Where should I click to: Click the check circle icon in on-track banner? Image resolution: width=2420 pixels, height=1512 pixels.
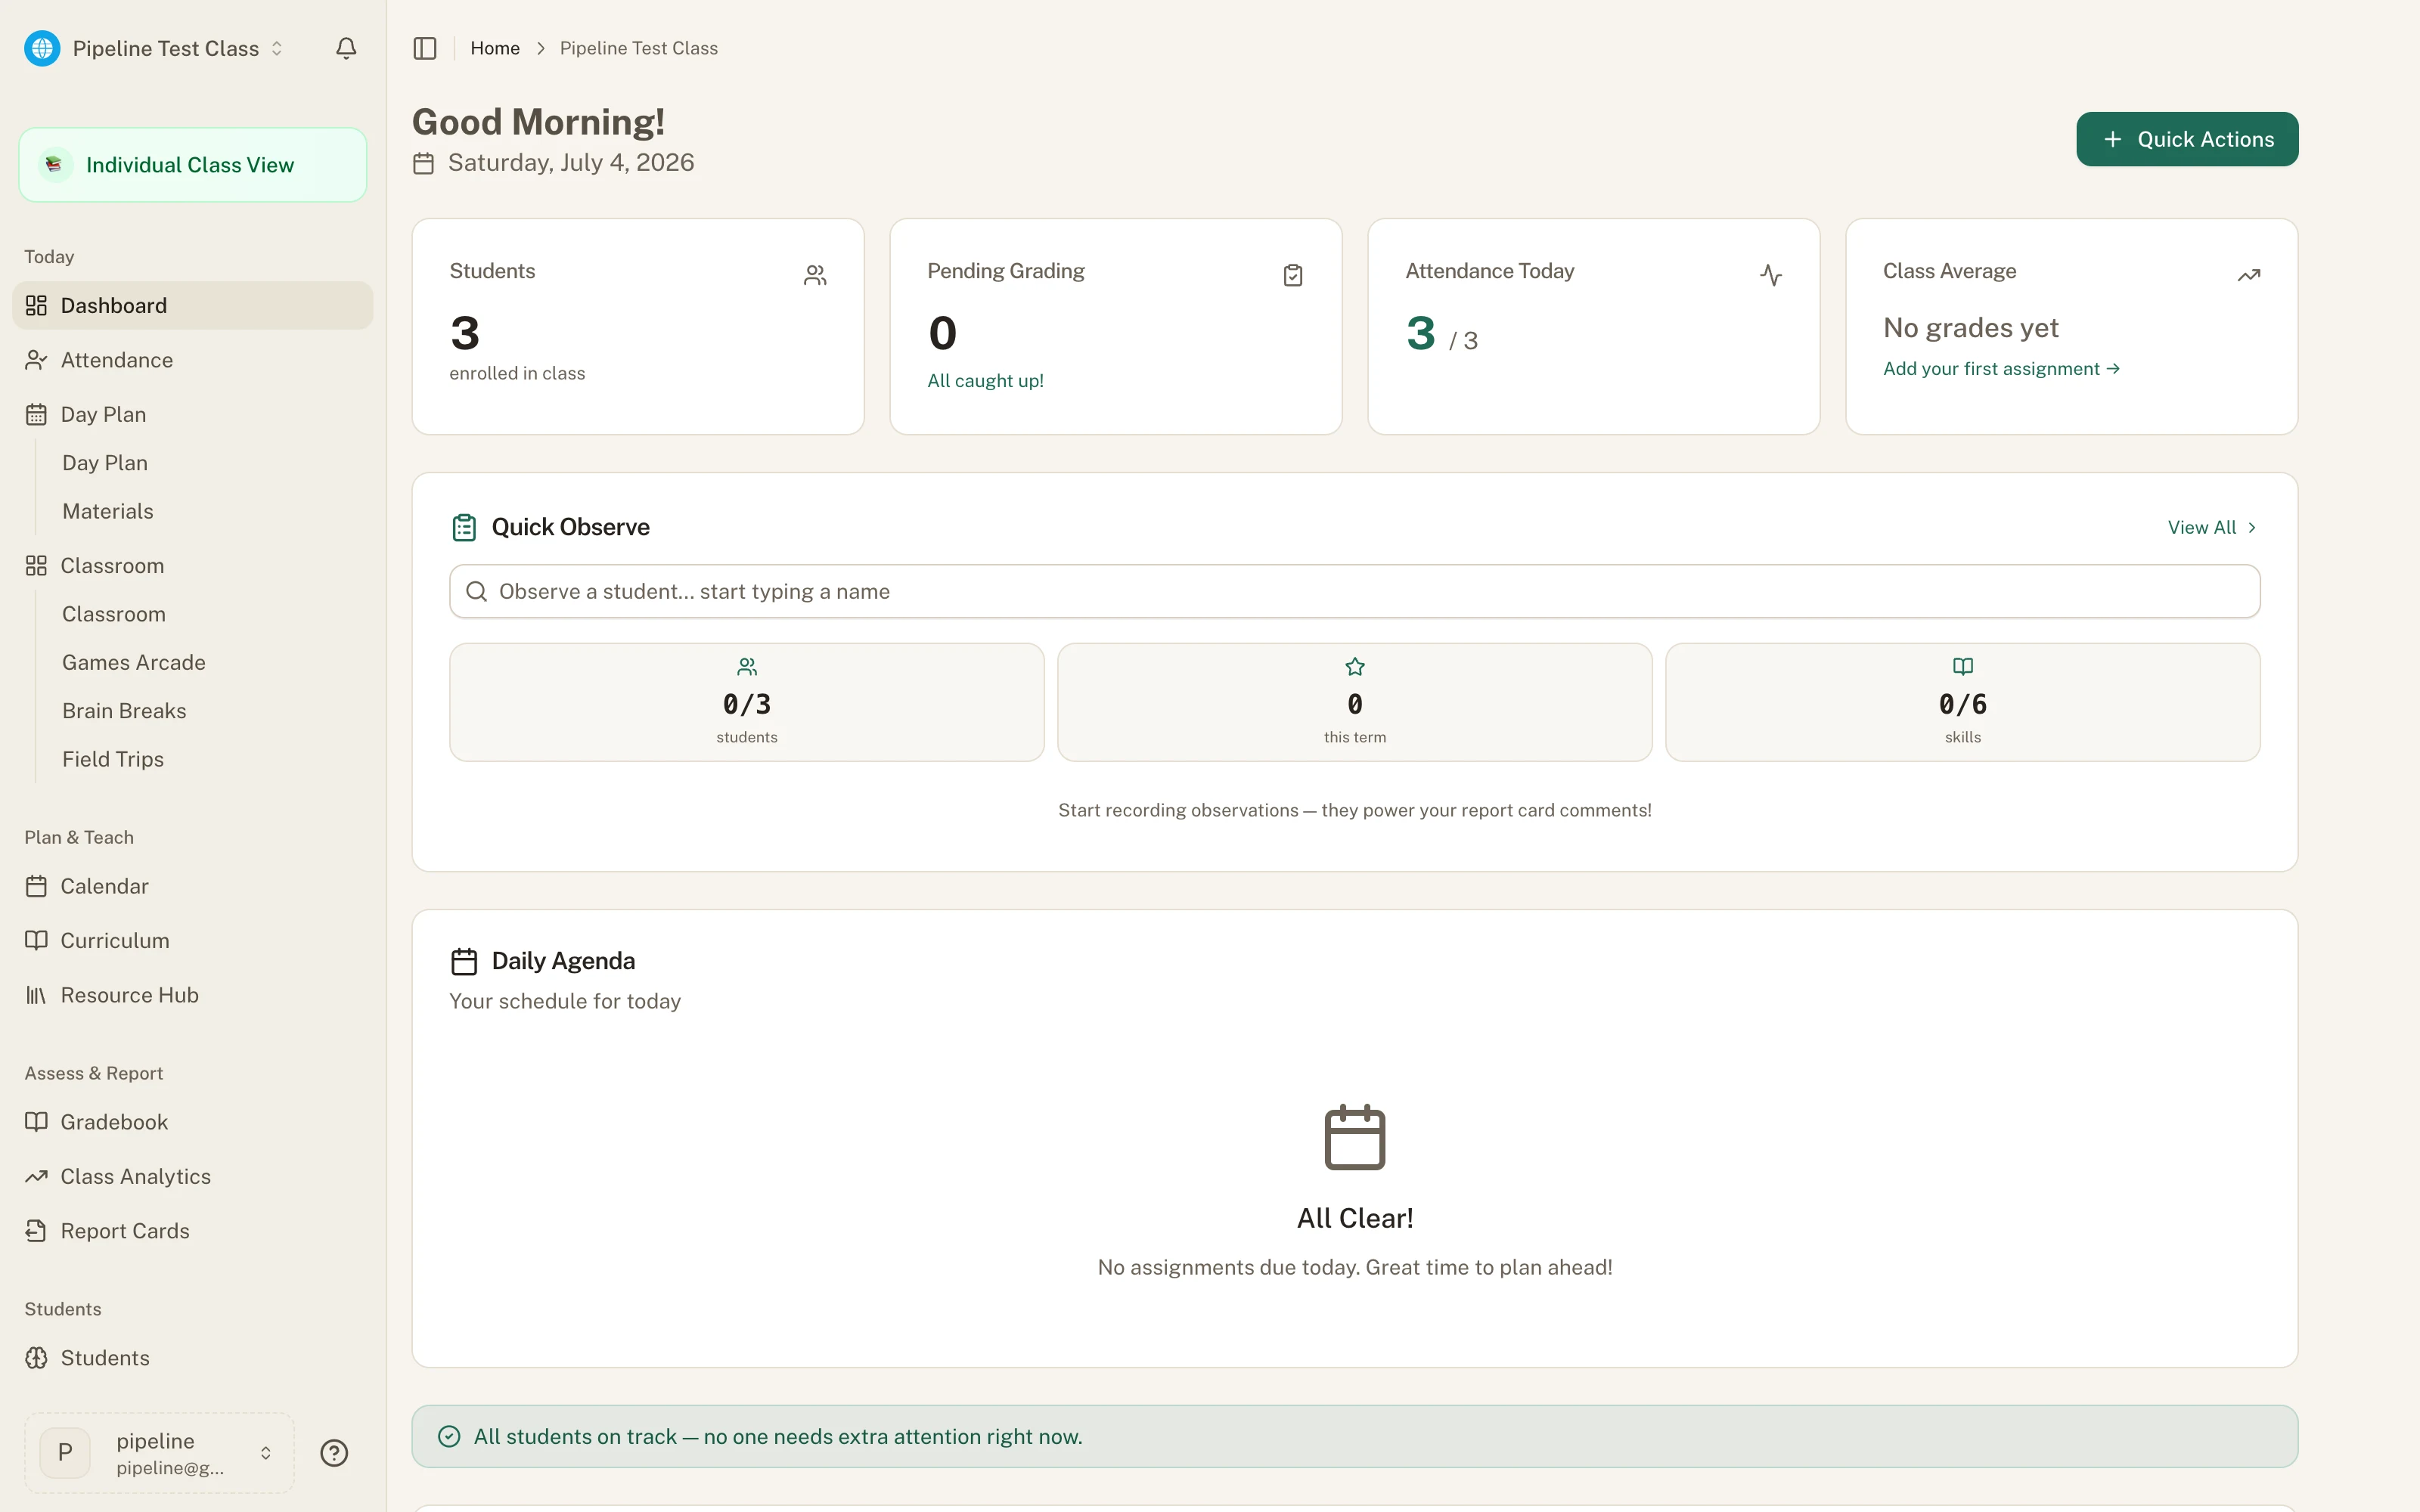449,1436
